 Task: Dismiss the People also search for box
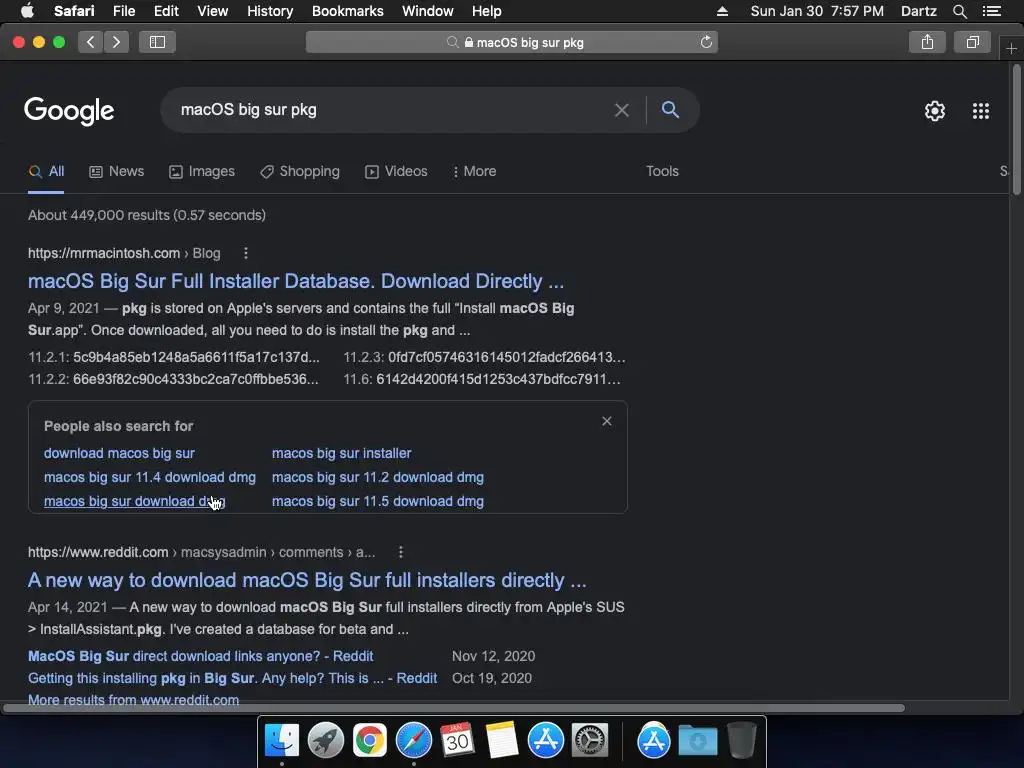click(607, 421)
